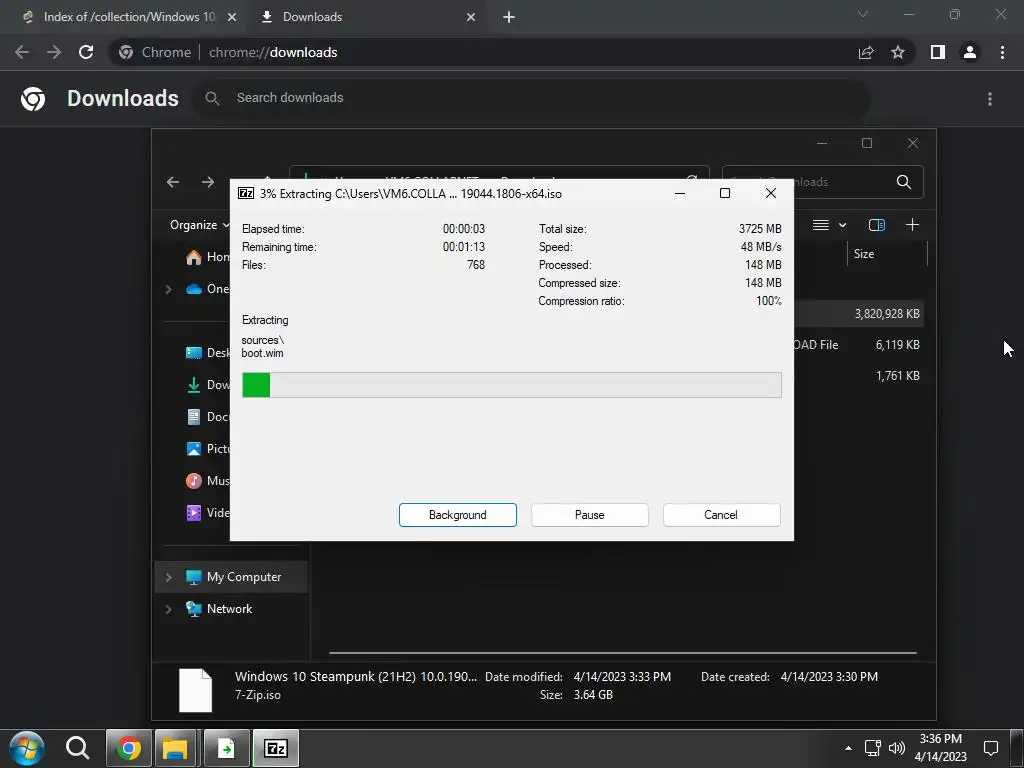The height and width of the screenshot is (768, 1024).
Task: Open Pictures folder in navigation pane
Action: tap(207, 449)
